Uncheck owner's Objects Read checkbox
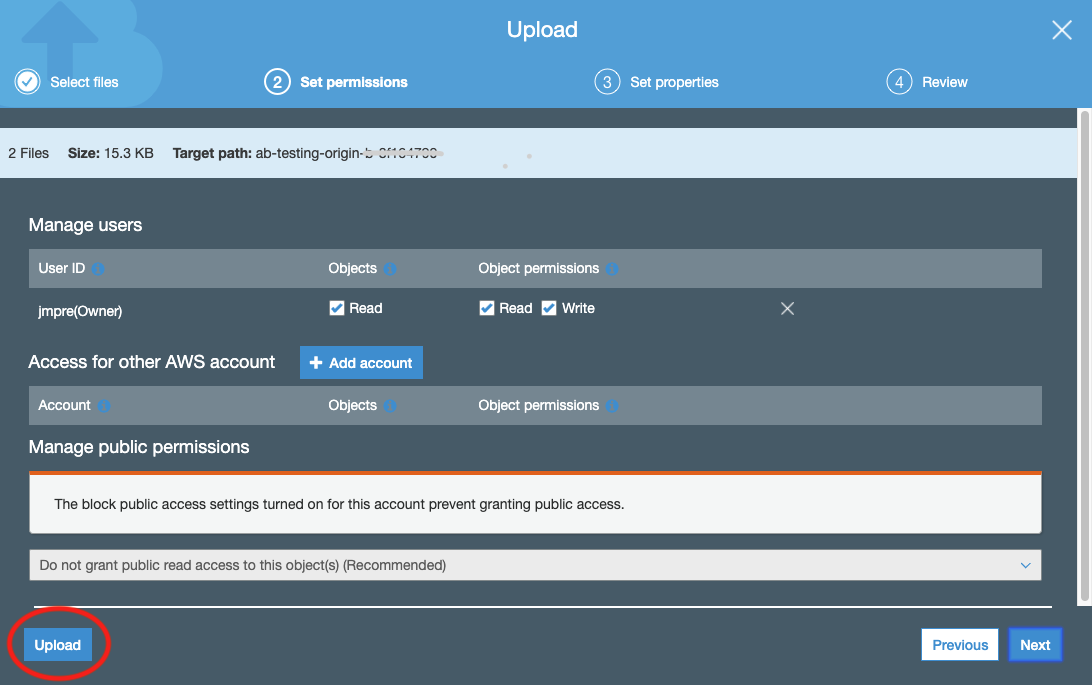The width and height of the screenshot is (1092, 685). click(336, 308)
